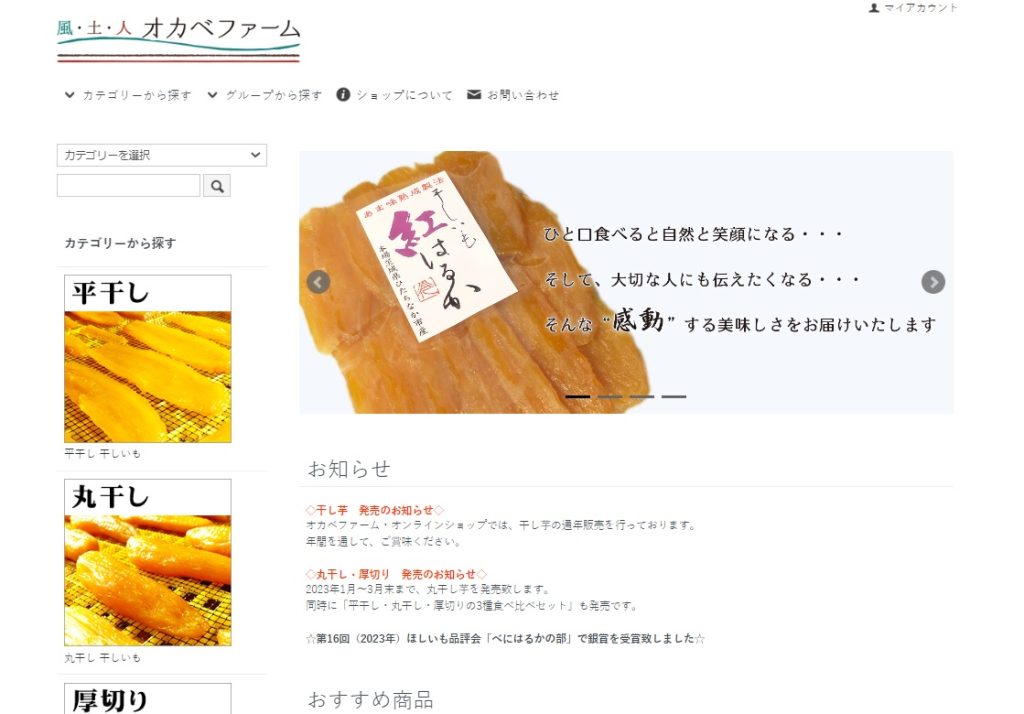Expand カテゴリーから探す menu

coord(129,95)
